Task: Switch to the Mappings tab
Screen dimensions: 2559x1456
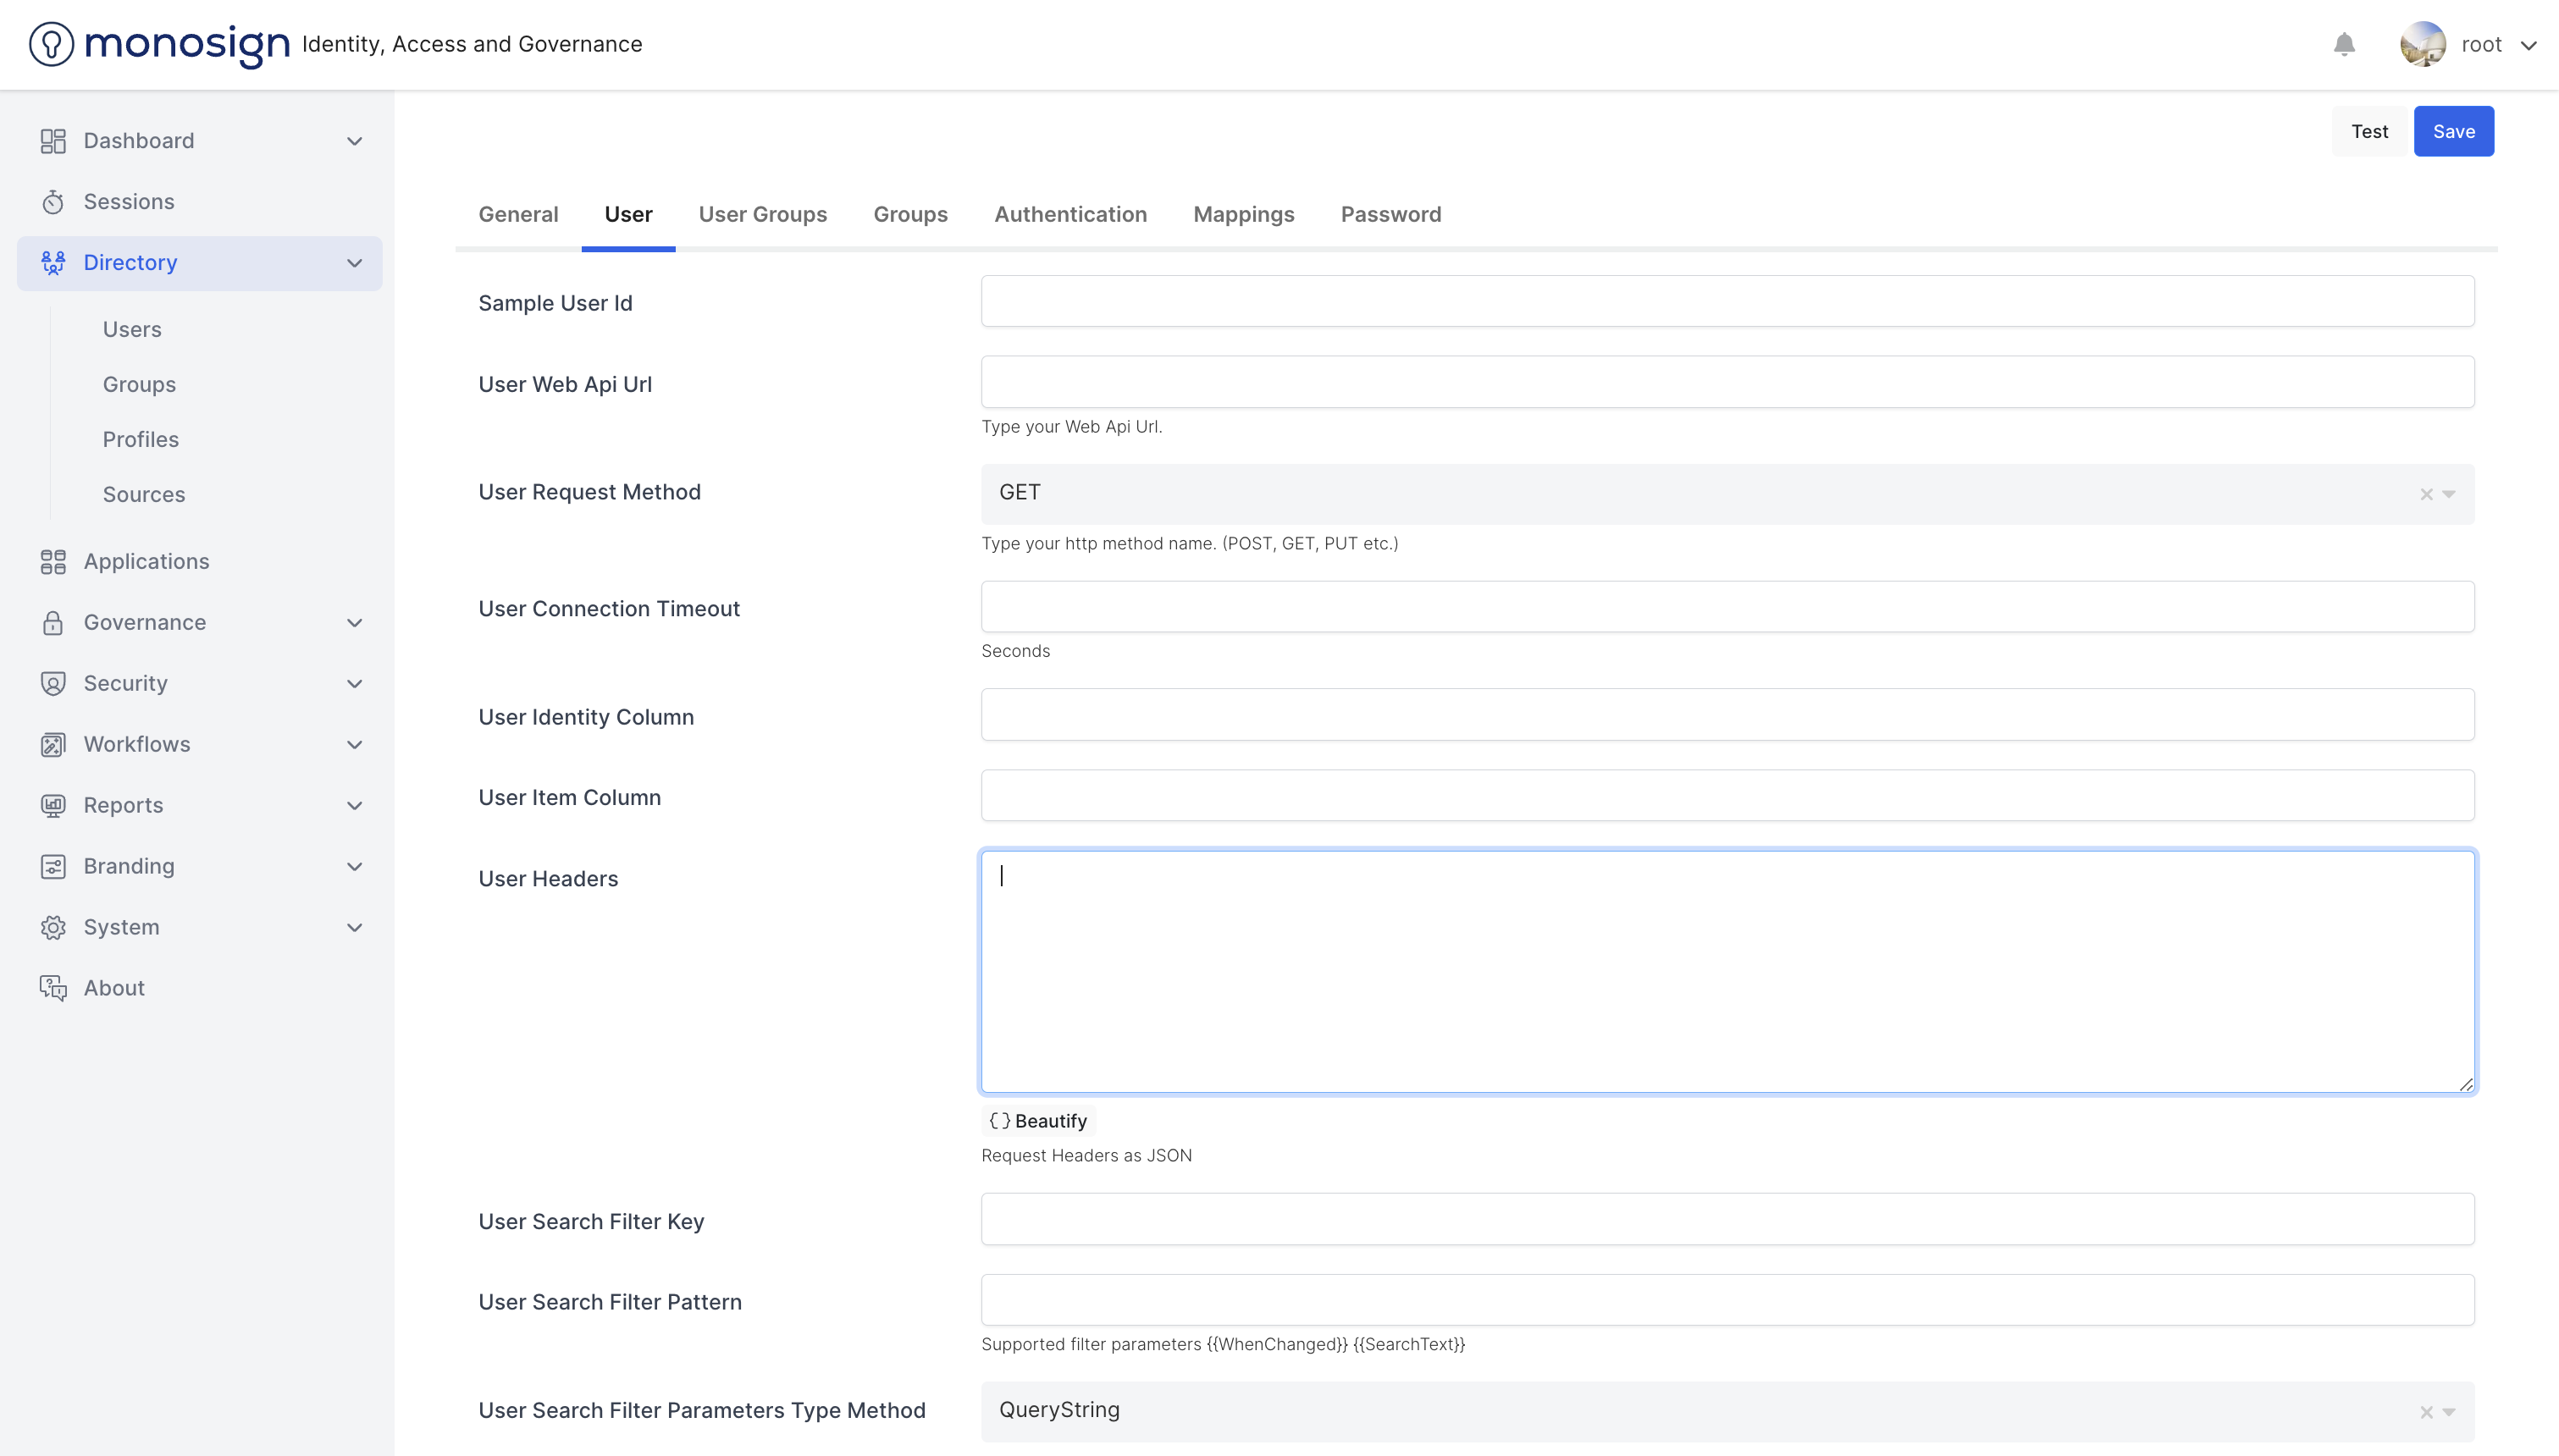Action: coord(1243,214)
